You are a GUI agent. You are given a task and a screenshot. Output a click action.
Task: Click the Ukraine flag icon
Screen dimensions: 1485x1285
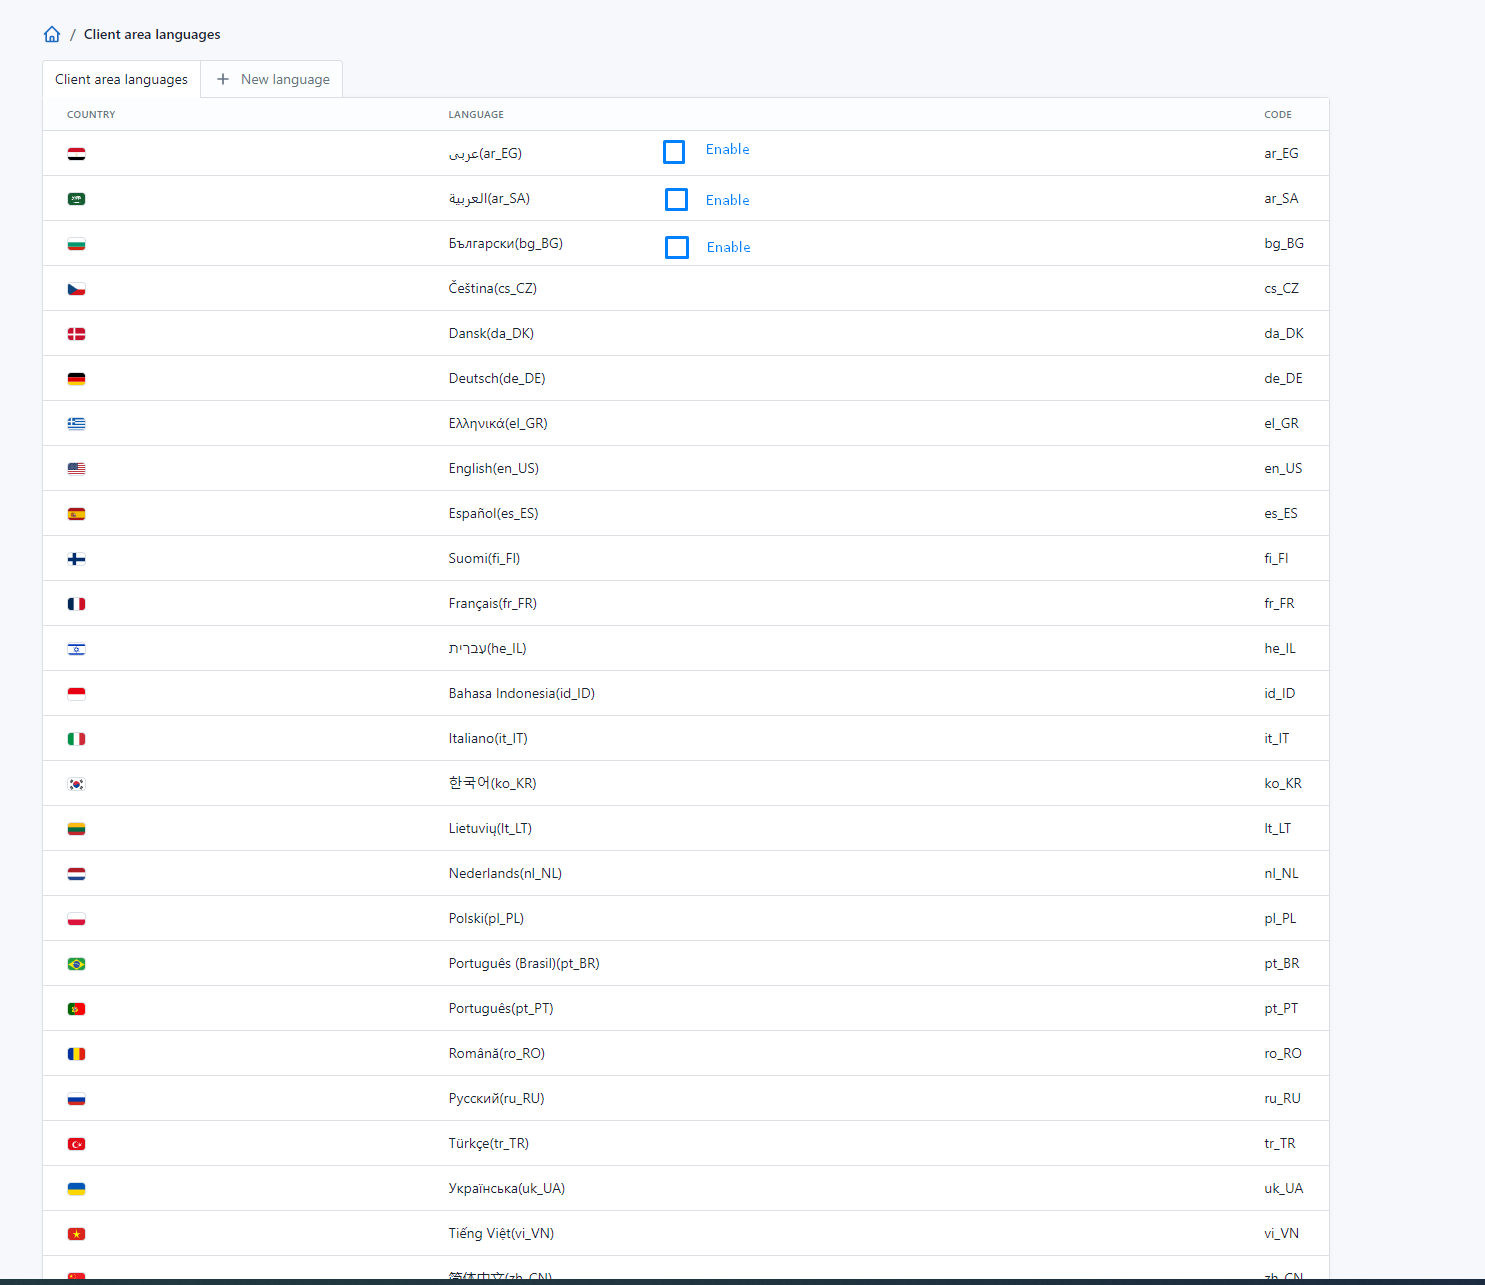pos(76,1188)
